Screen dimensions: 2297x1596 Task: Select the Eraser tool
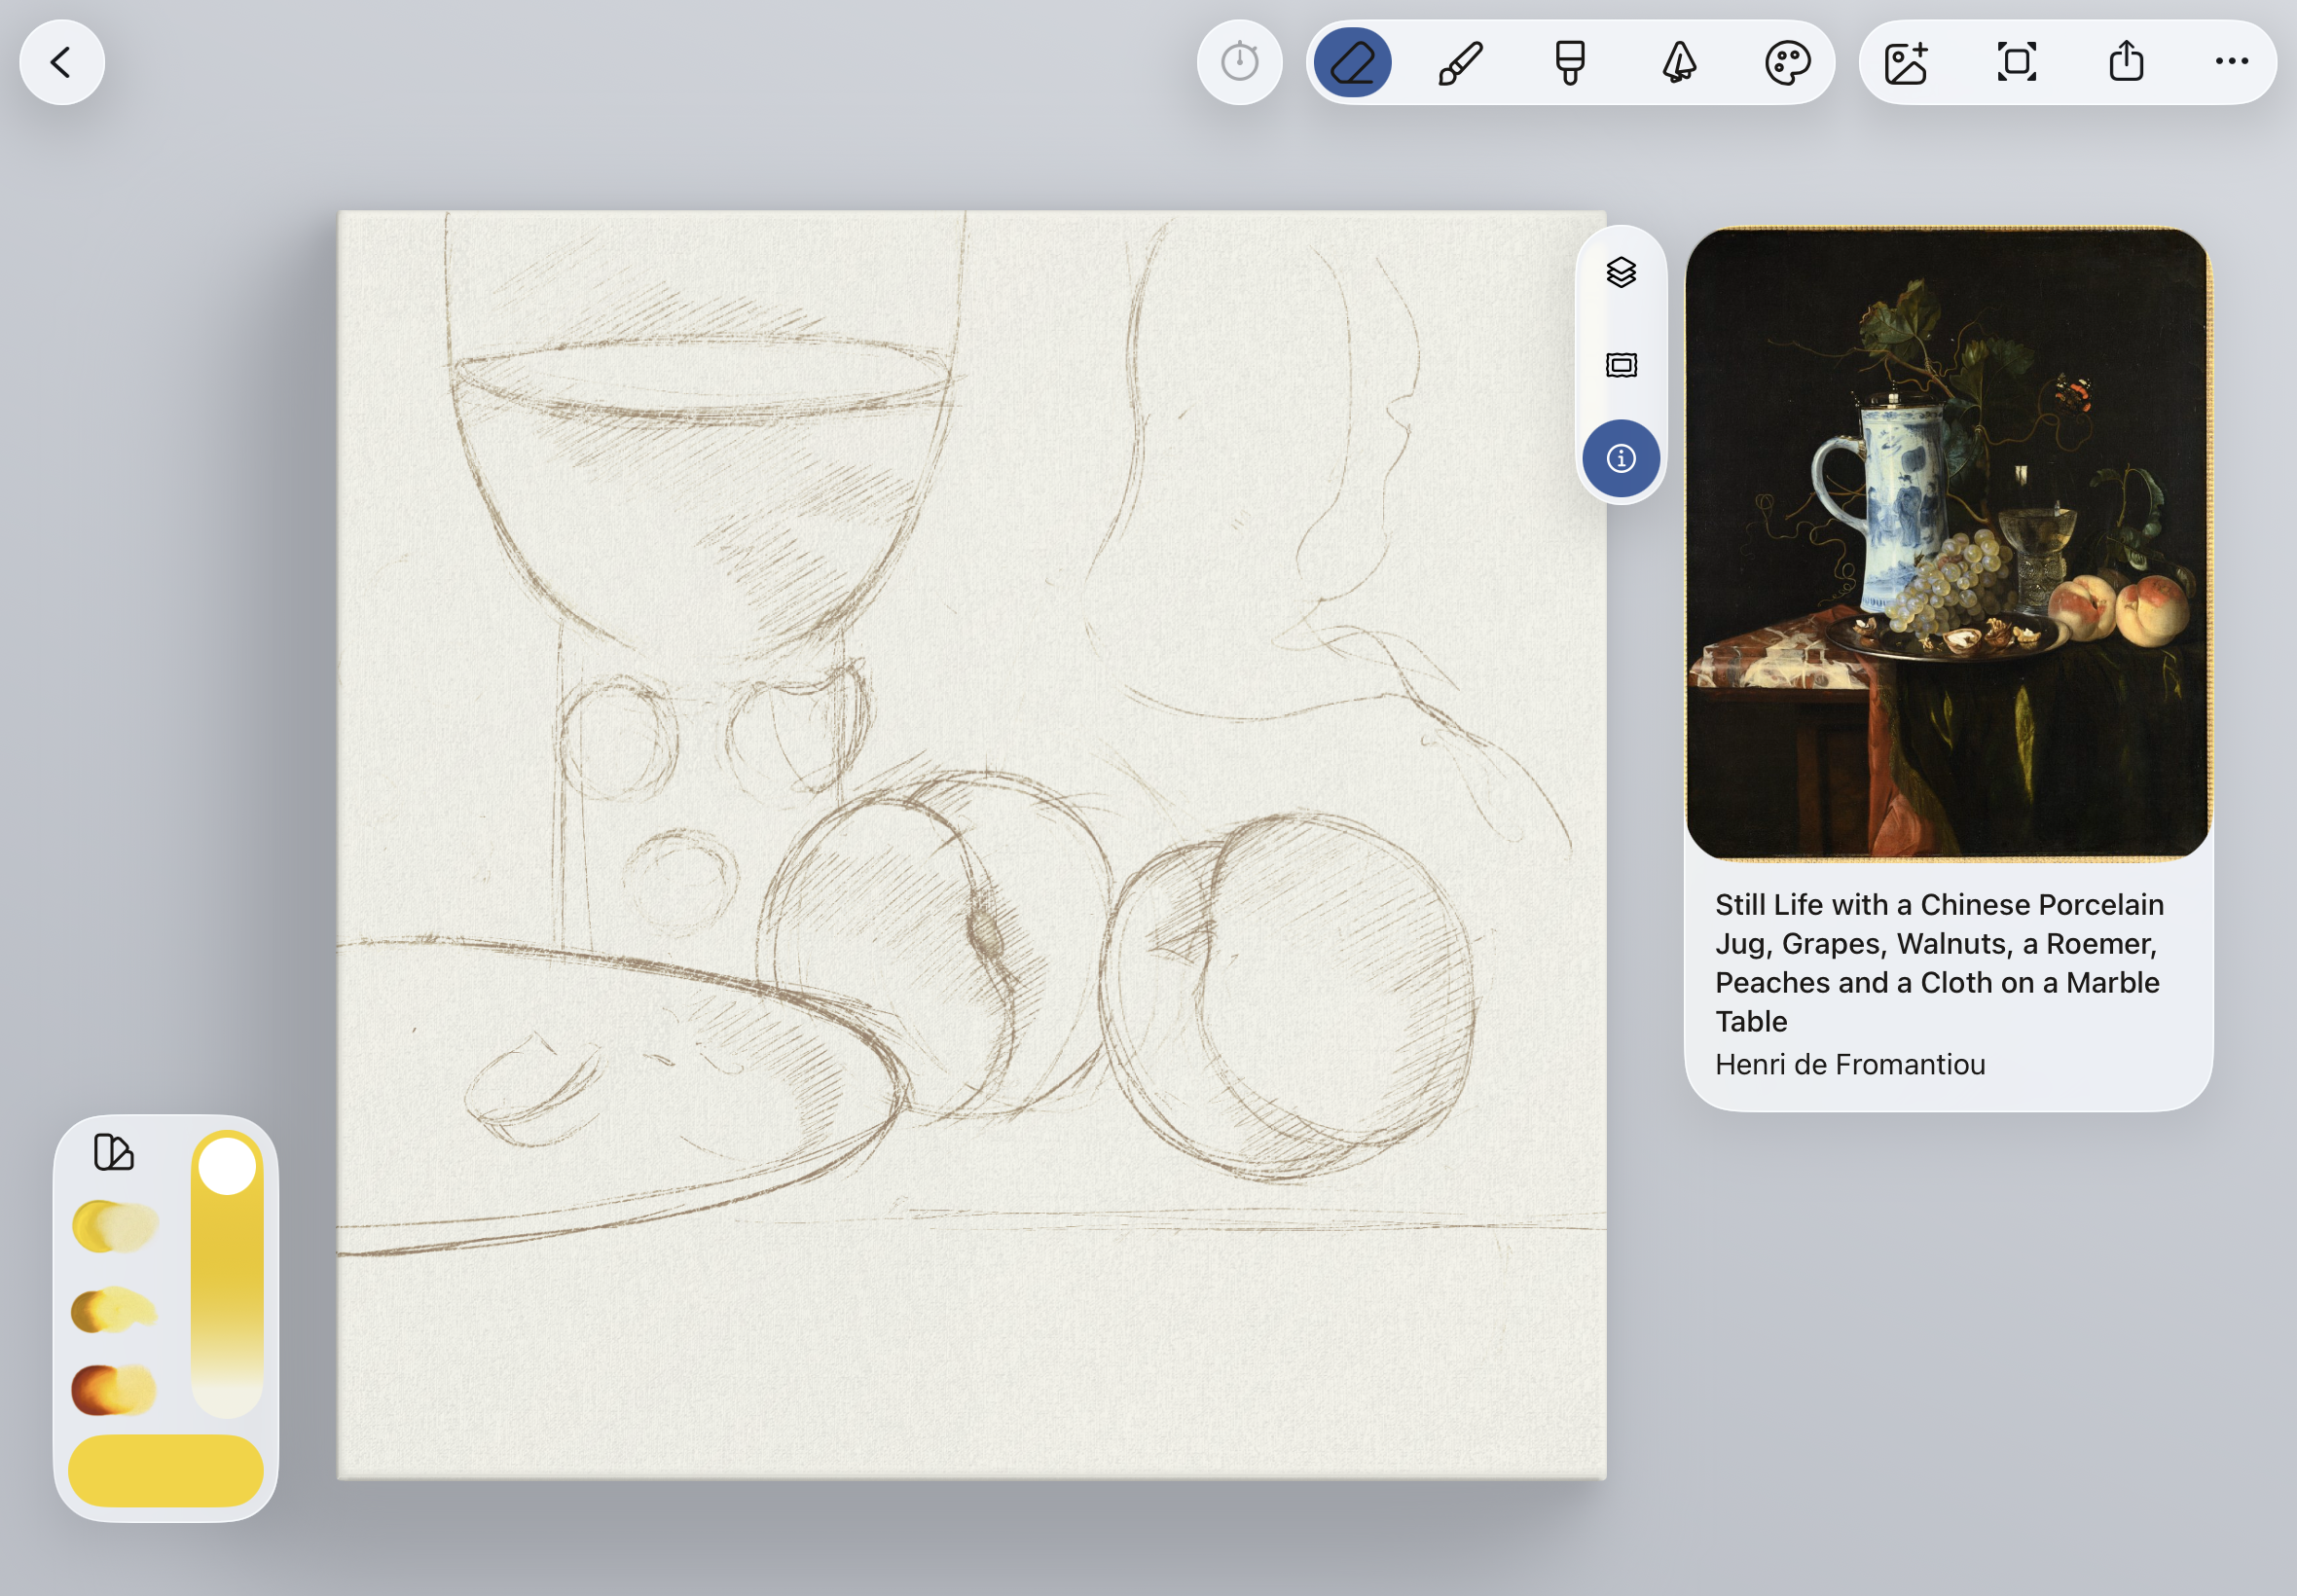[1352, 62]
